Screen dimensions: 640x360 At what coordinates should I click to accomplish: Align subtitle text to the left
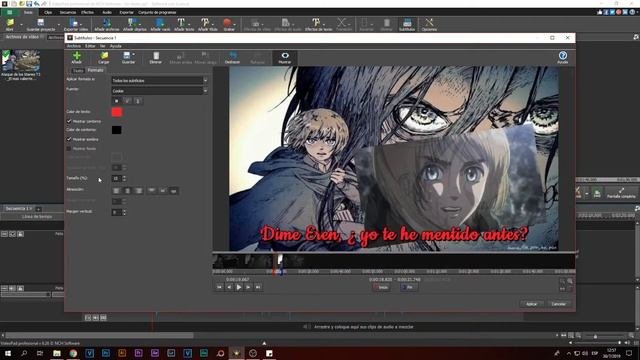click(x=116, y=191)
